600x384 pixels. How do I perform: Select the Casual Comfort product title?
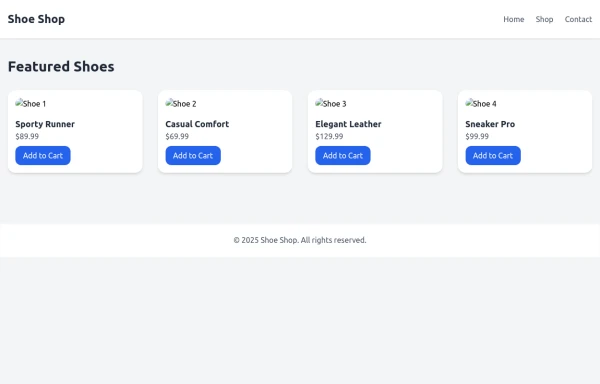point(197,124)
